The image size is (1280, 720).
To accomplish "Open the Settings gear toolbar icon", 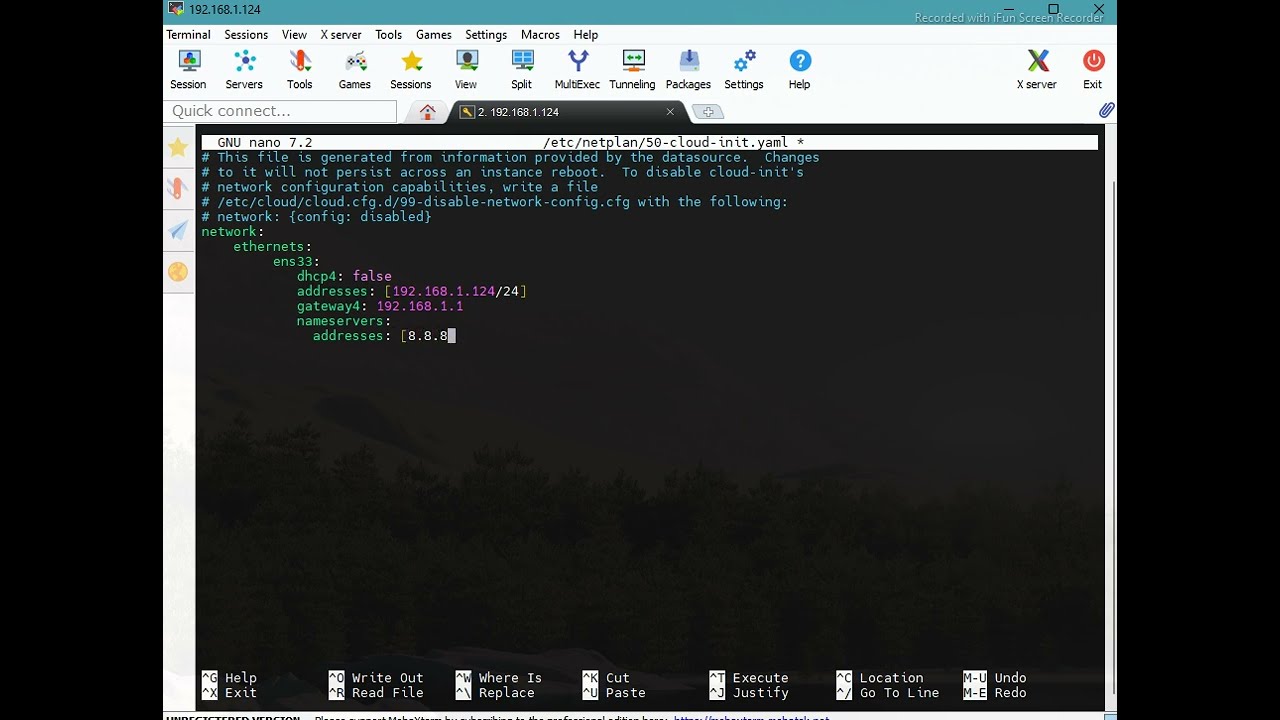I will point(744,70).
